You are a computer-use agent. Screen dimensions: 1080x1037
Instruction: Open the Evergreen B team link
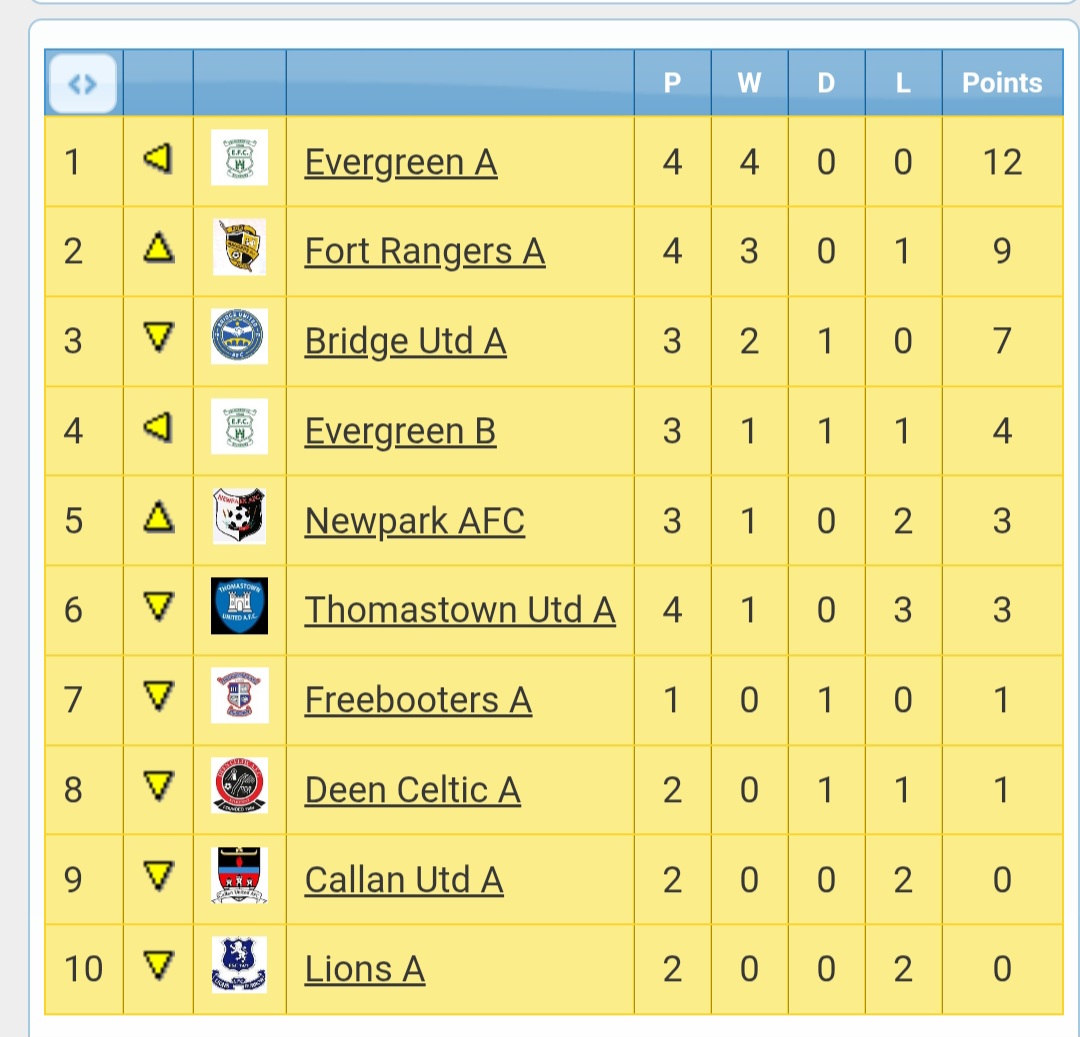coord(400,432)
